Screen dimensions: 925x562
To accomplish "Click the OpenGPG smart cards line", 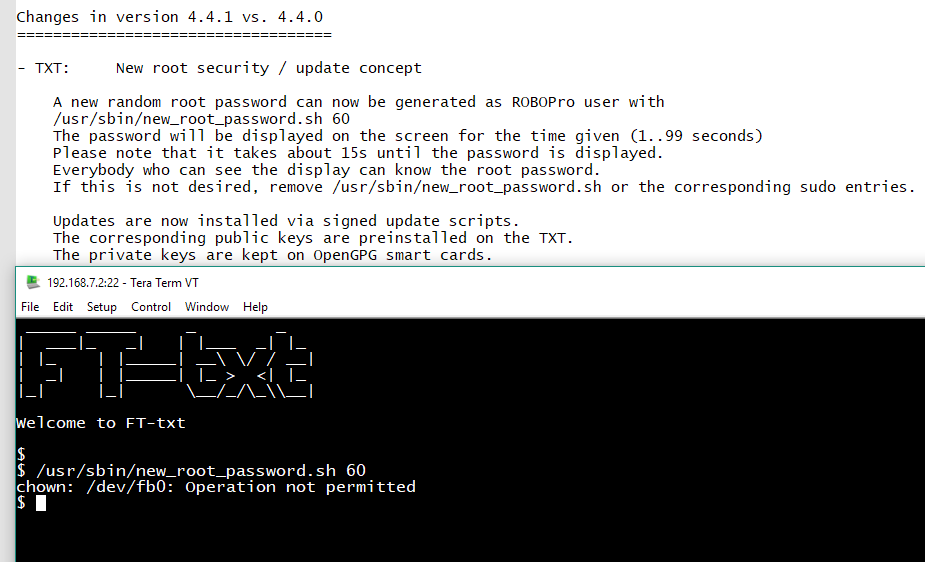I will pos(273,255).
